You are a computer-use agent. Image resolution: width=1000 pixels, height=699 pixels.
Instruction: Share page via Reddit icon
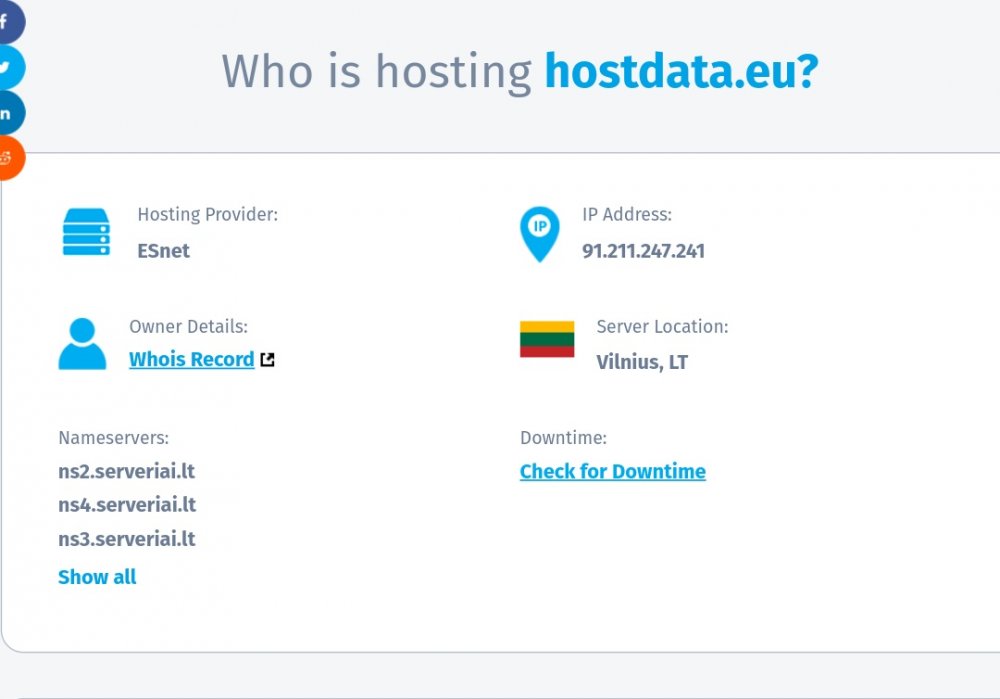point(8,159)
